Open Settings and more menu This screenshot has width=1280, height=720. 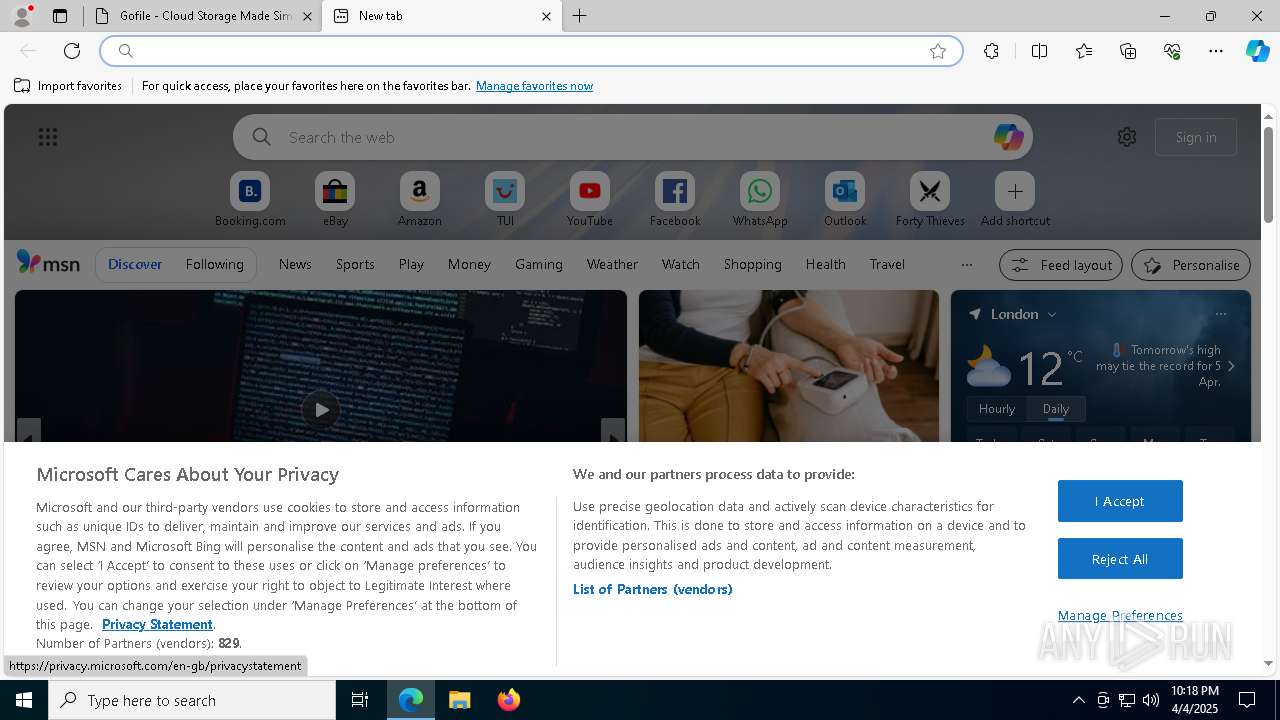[1216, 51]
